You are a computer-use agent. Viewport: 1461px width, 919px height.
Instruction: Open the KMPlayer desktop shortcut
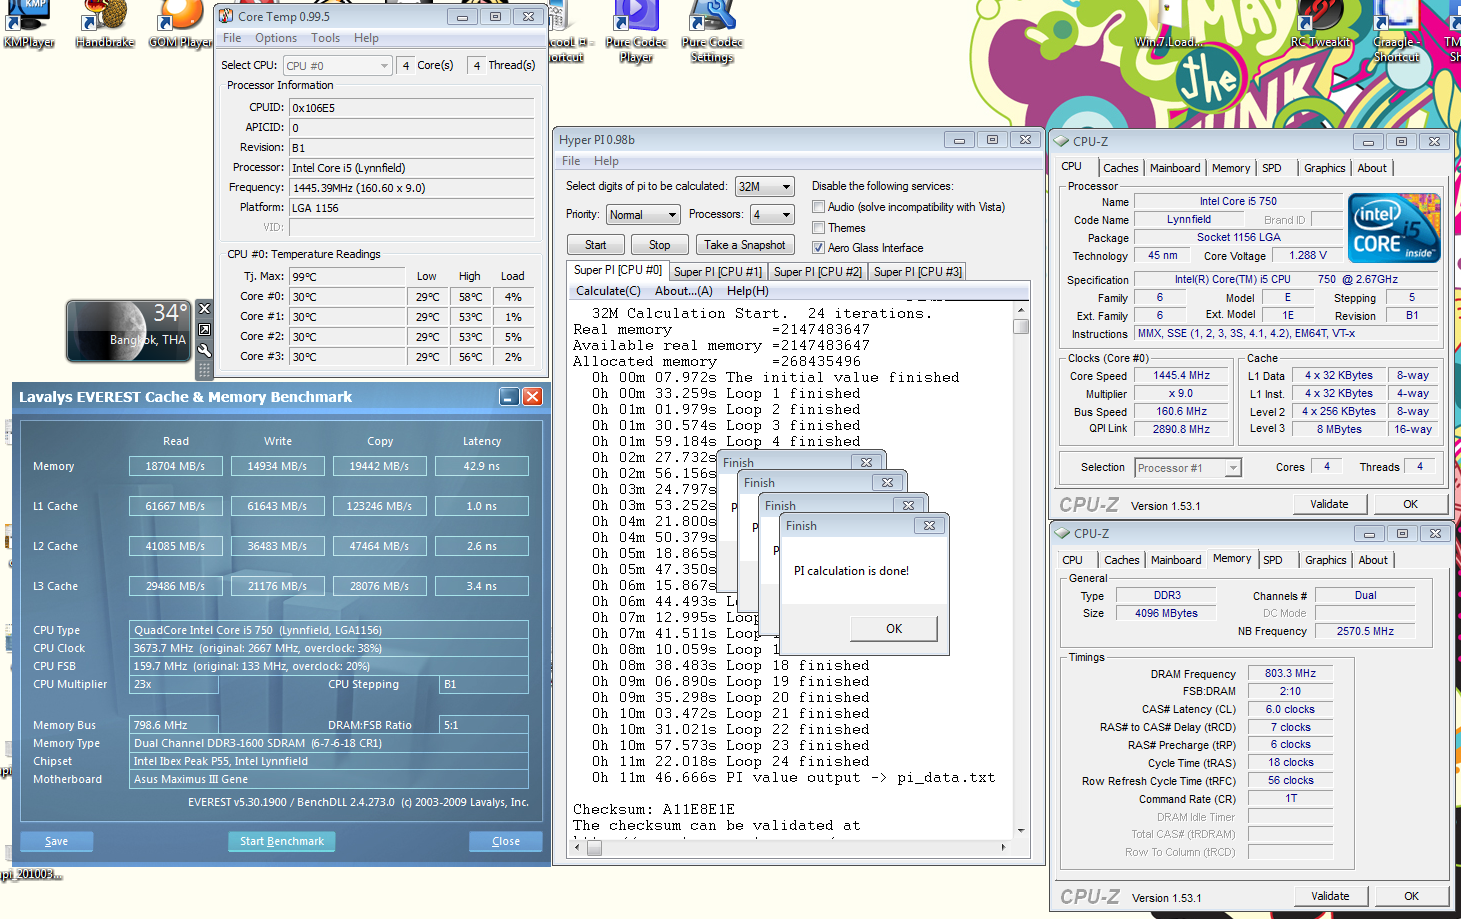coord(30,22)
